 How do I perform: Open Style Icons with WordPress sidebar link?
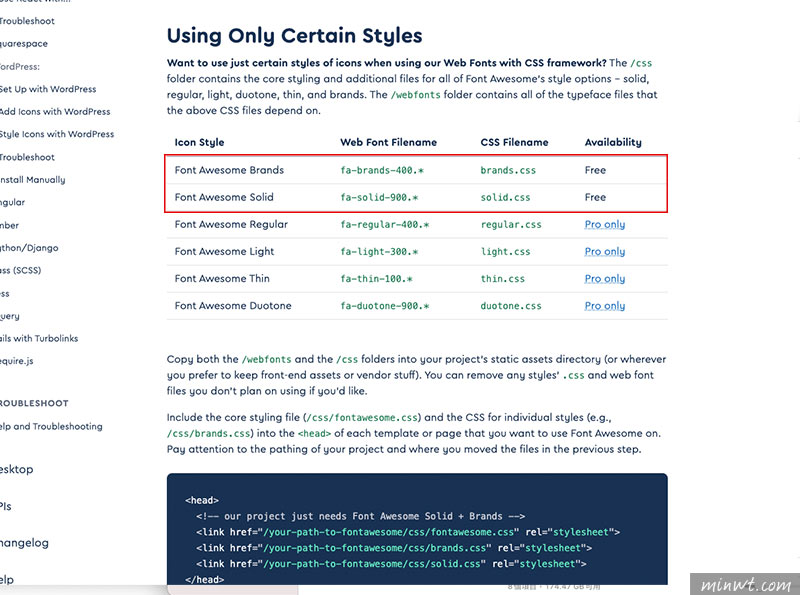57,134
